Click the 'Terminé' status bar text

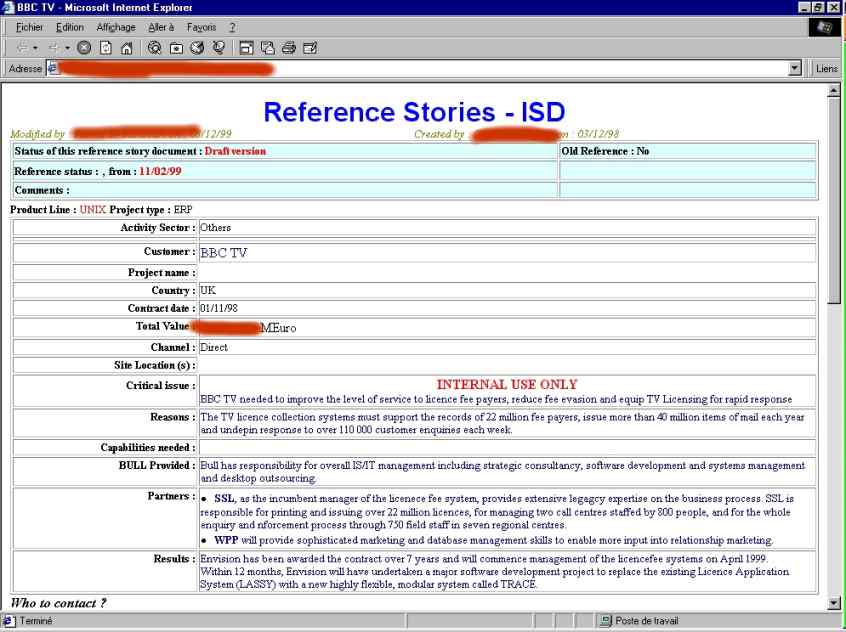[x=36, y=621]
